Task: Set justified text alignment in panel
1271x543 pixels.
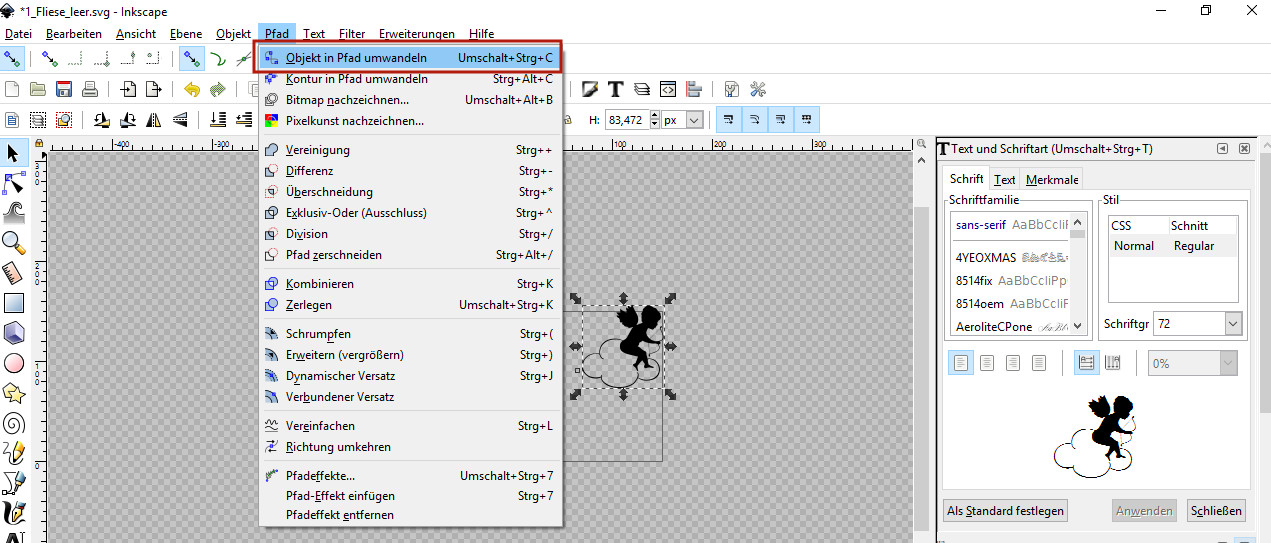Action: point(1039,363)
